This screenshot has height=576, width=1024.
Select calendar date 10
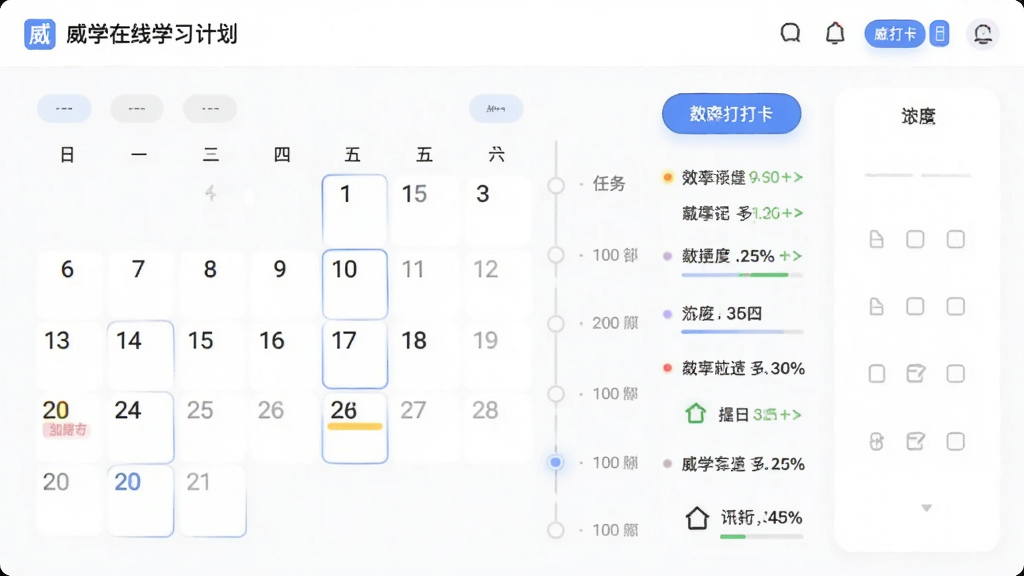click(x=355, y=284)
